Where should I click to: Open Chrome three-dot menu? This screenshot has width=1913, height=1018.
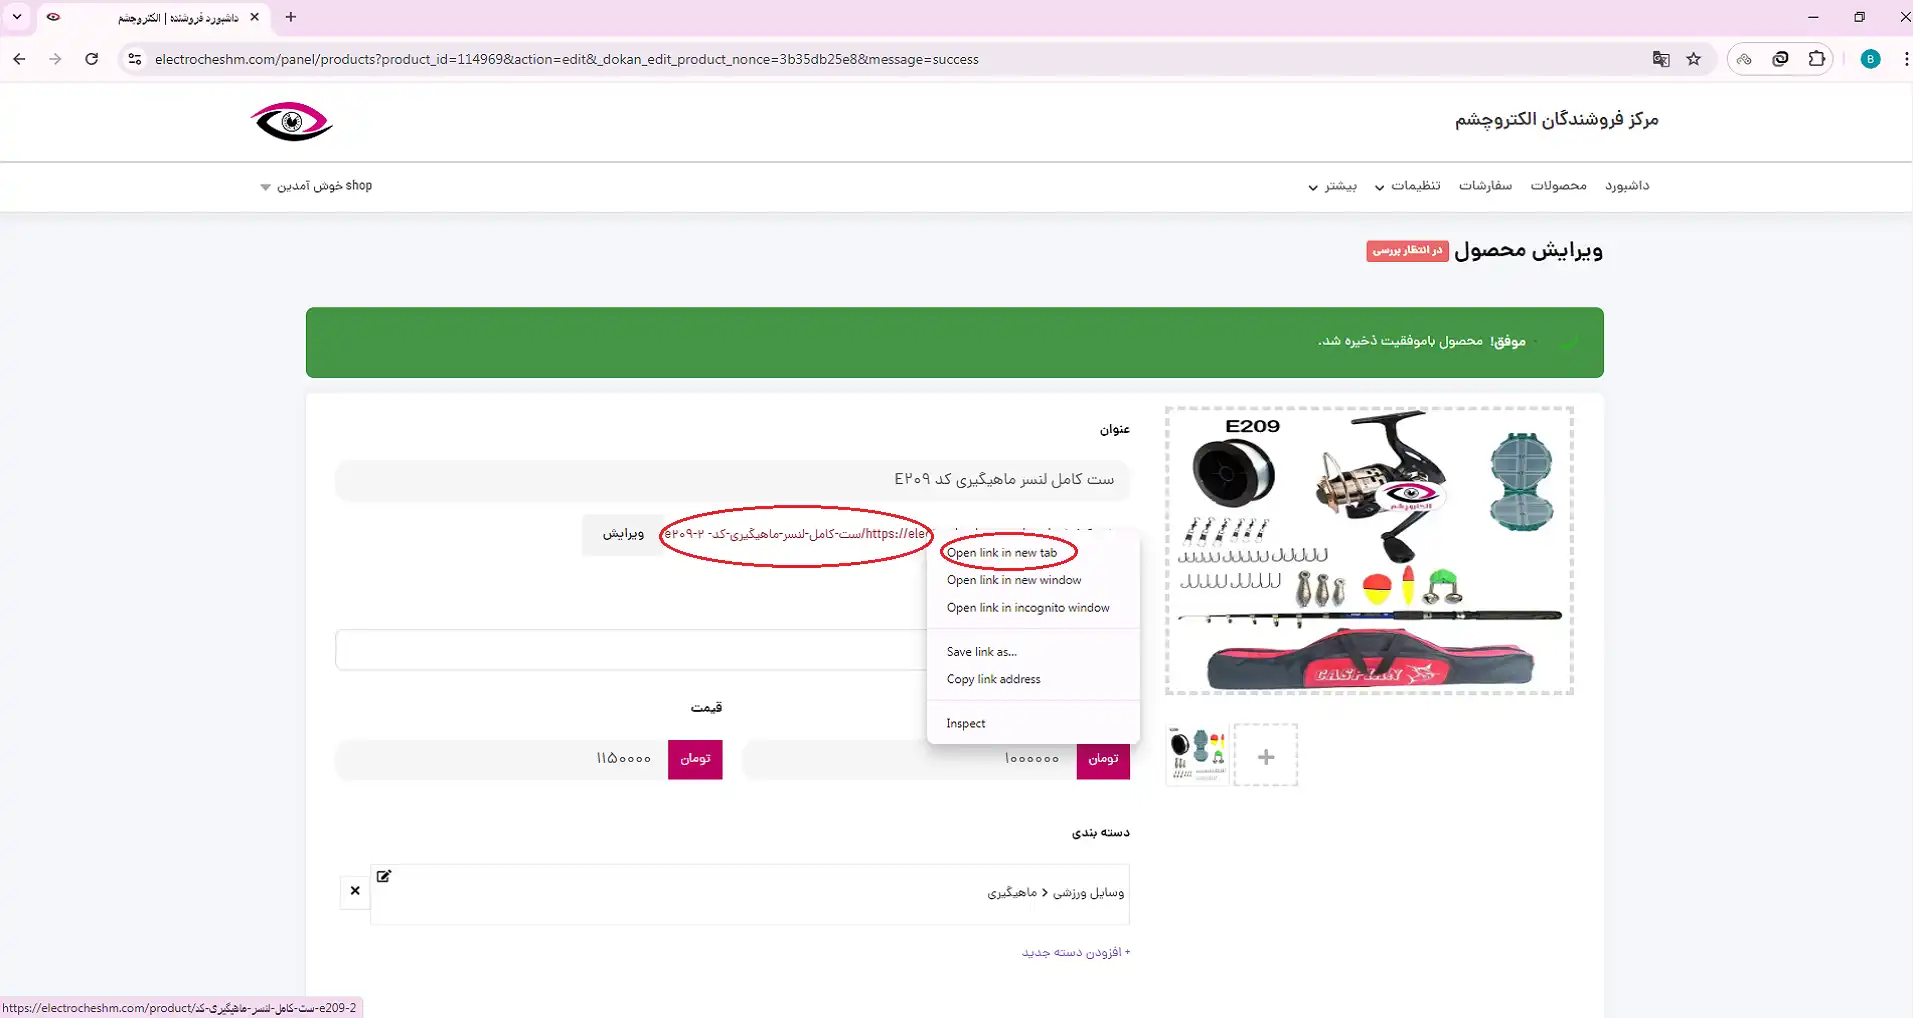(x=1906, y=59)
